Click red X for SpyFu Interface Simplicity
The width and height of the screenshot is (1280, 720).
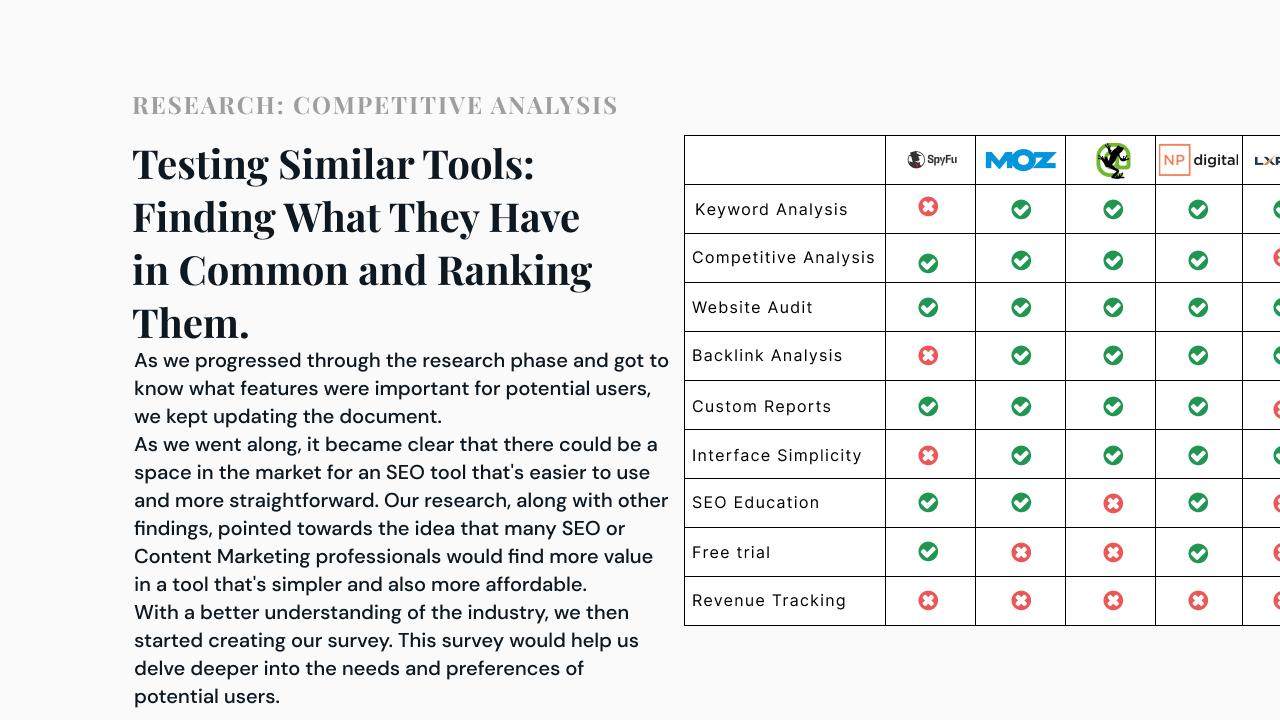click(928, 455)
